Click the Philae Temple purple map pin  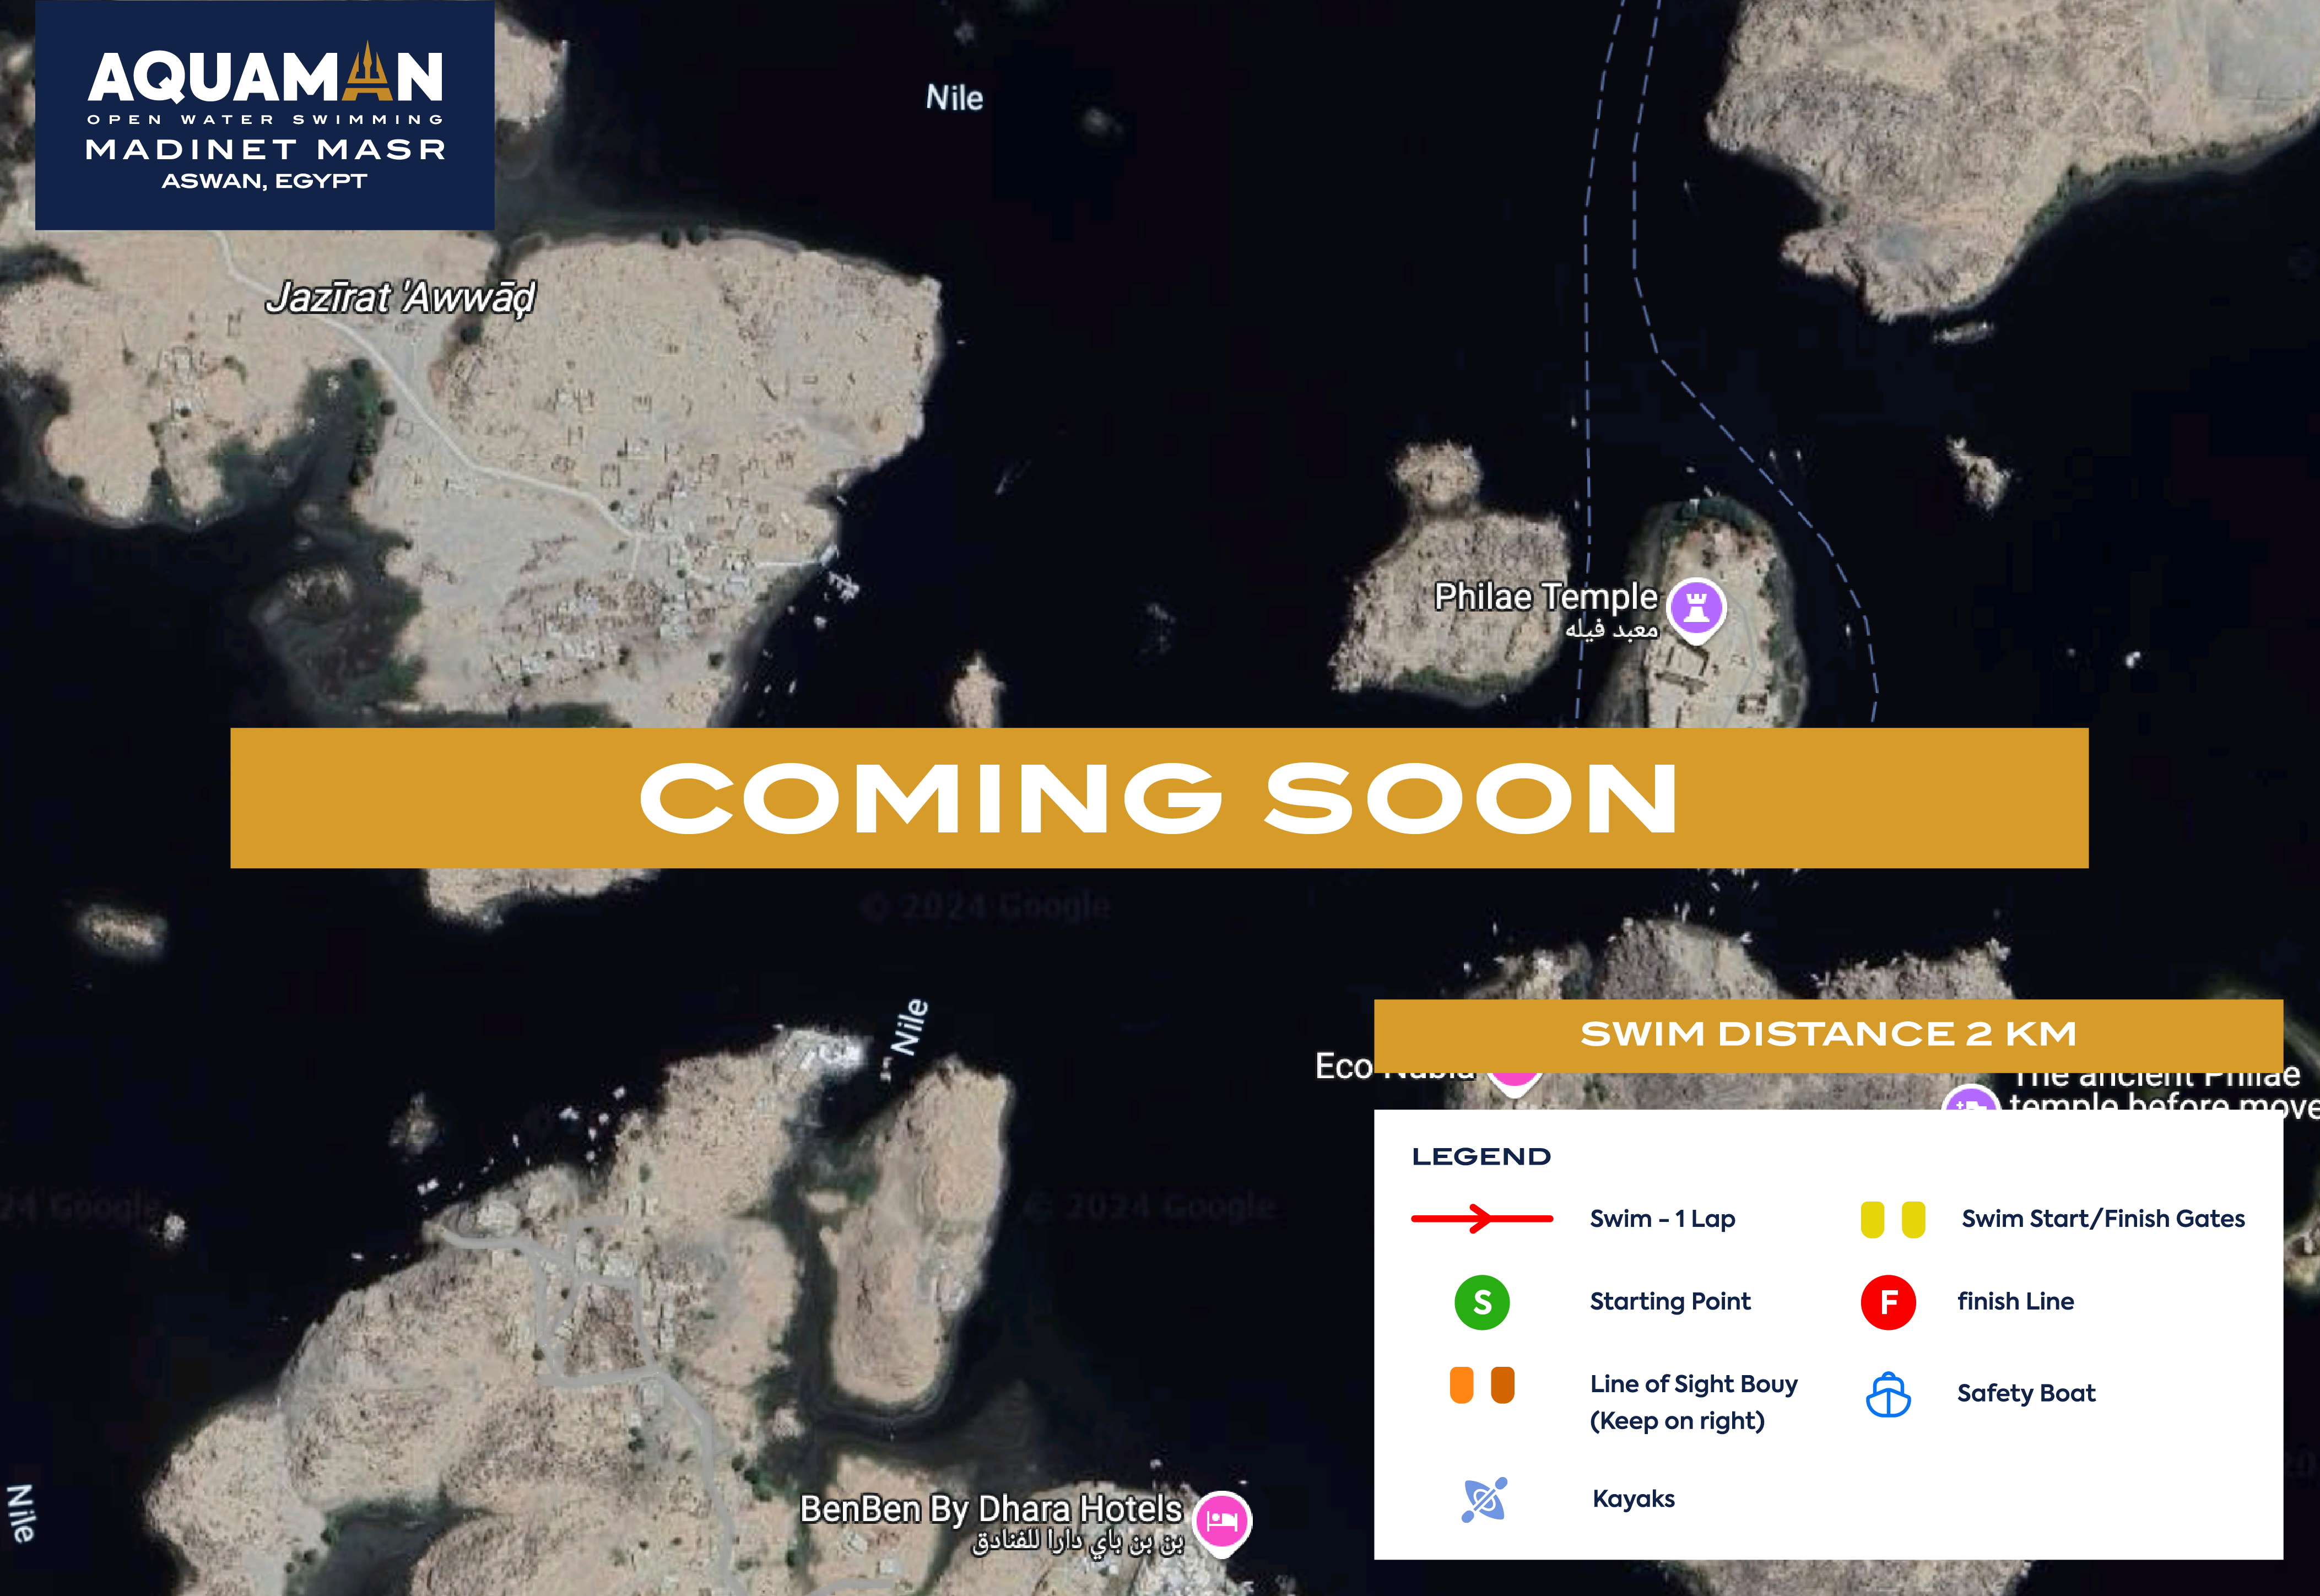tap(1696, 607)
